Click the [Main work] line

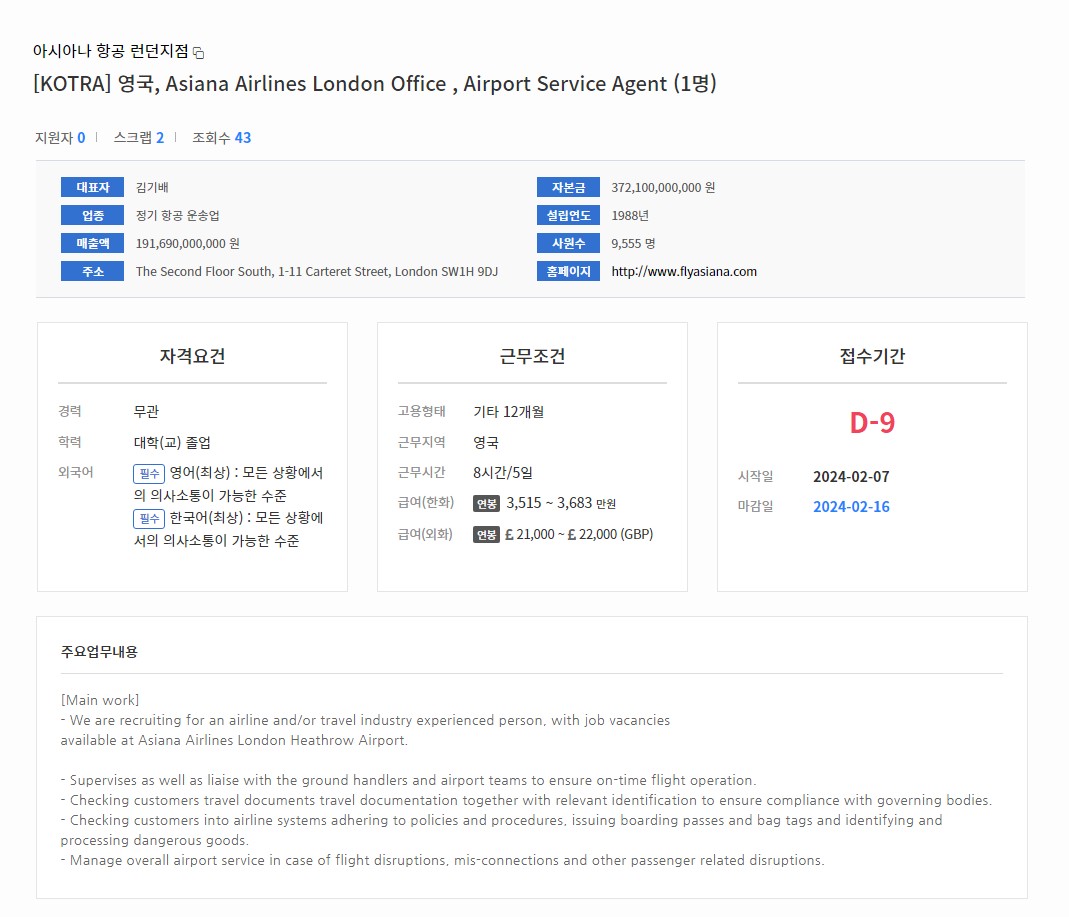coord(100,700)
